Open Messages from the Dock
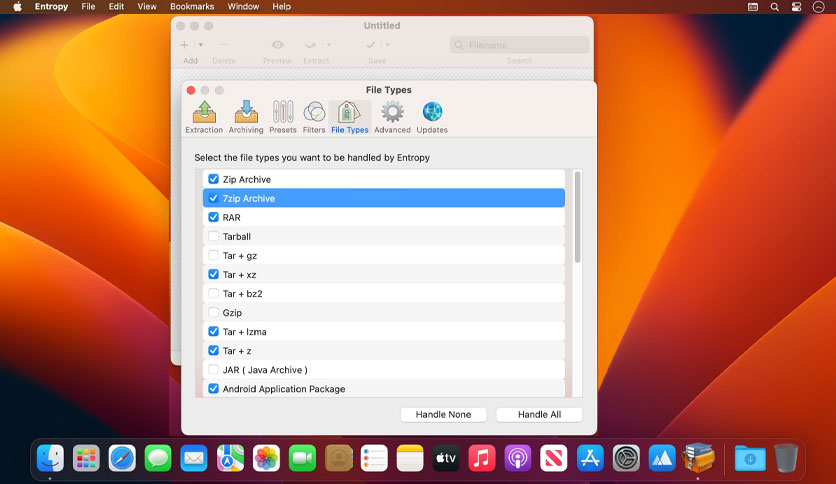836x484 pixels. point(158,458)
